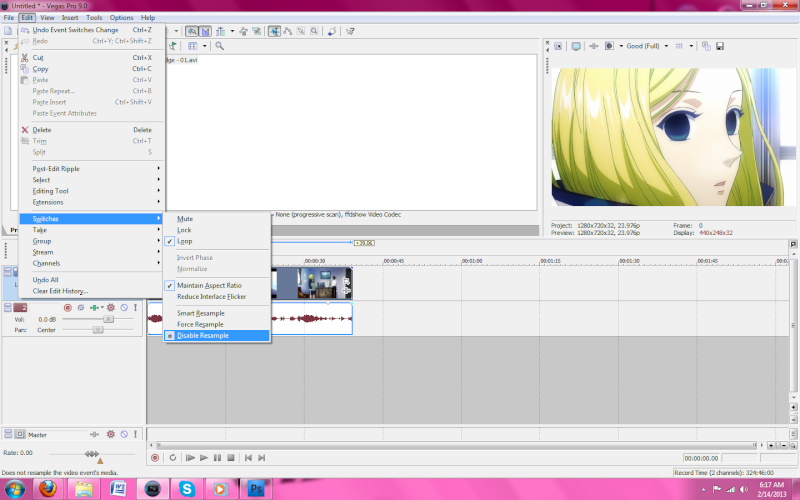This screenshot has width=800, height=500.
Task: Click Split Screen View icon in preview
Action: click(609, 46)
